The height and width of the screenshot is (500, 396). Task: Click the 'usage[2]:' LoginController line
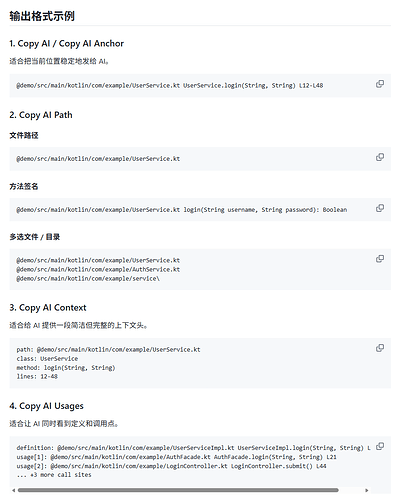point(171,466)
